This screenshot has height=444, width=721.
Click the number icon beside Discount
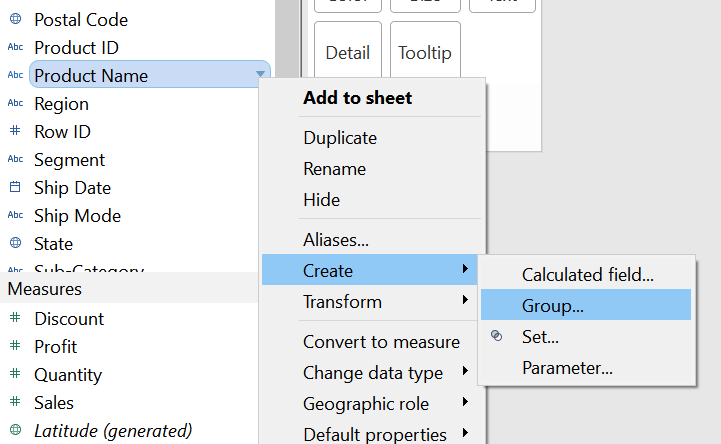15,319
